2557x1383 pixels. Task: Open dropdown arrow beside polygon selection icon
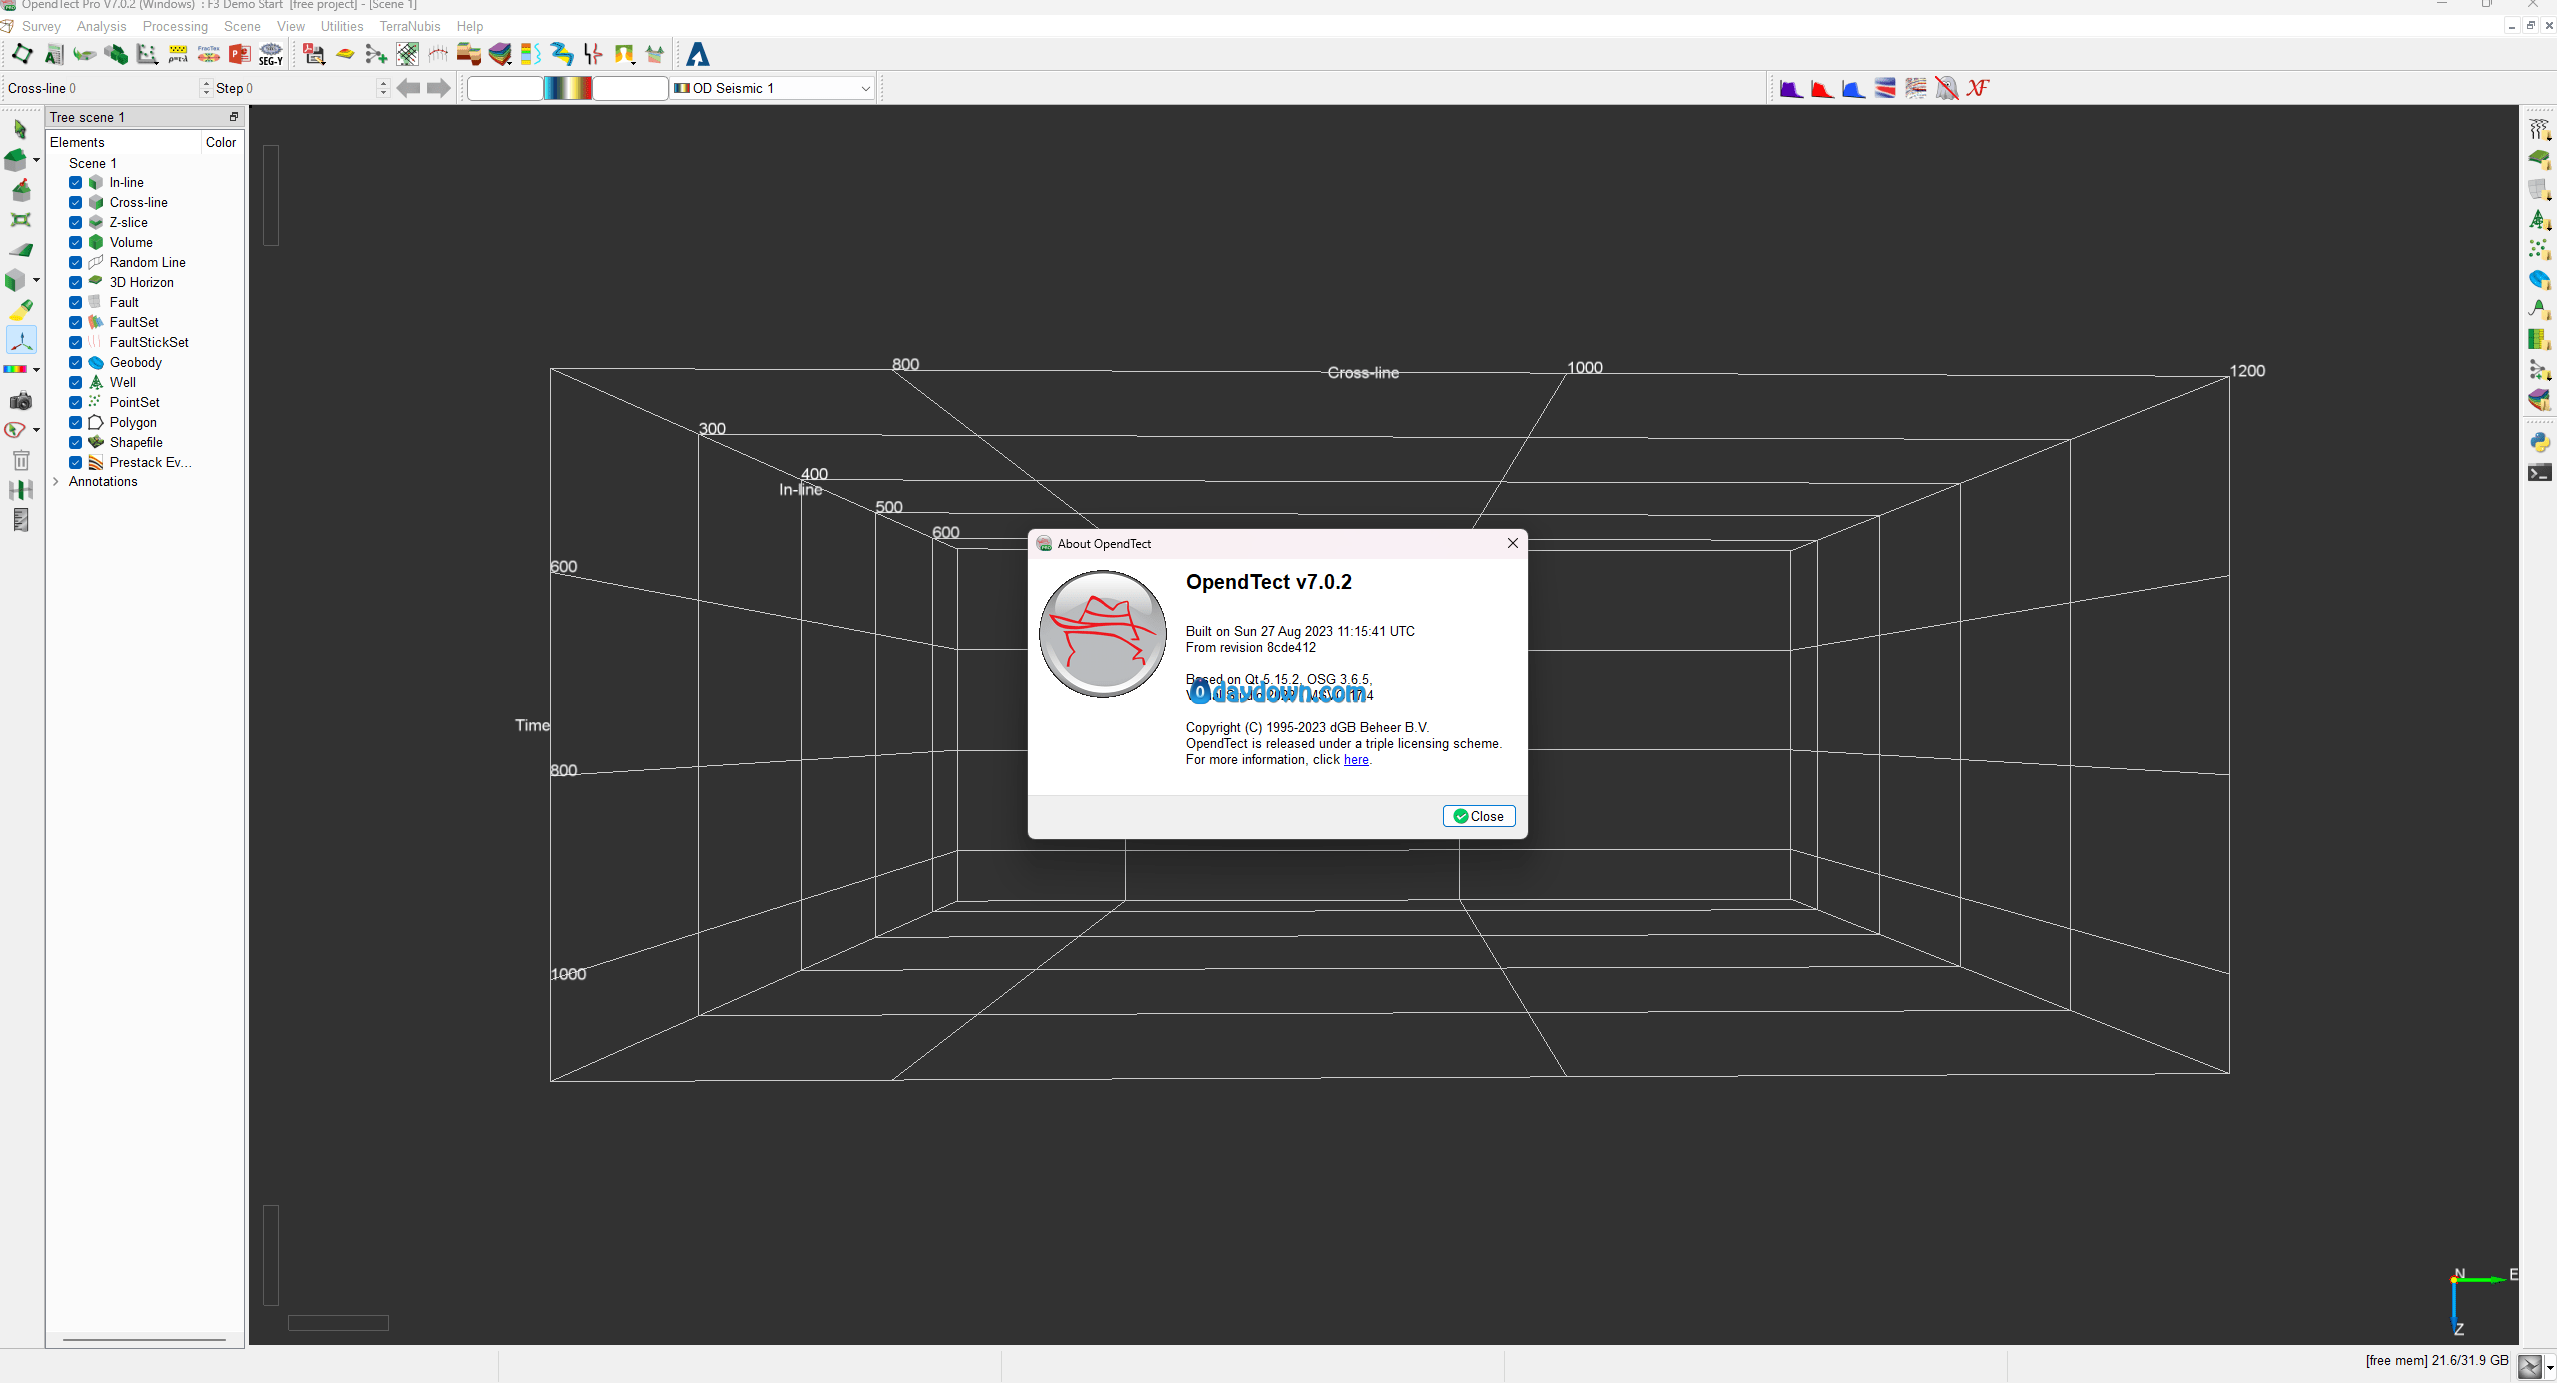[x=36, y=430]
